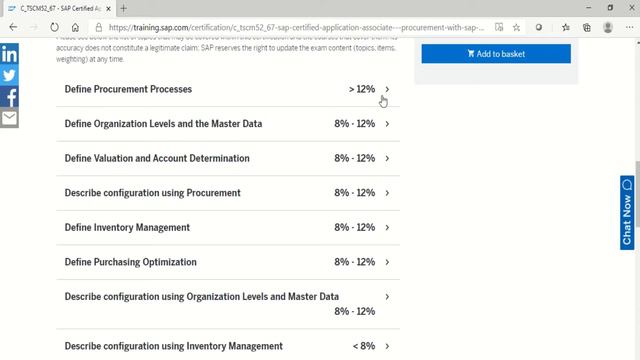
Task: Click Define Purchasing Optimization title
Action: tap(131, 262)
